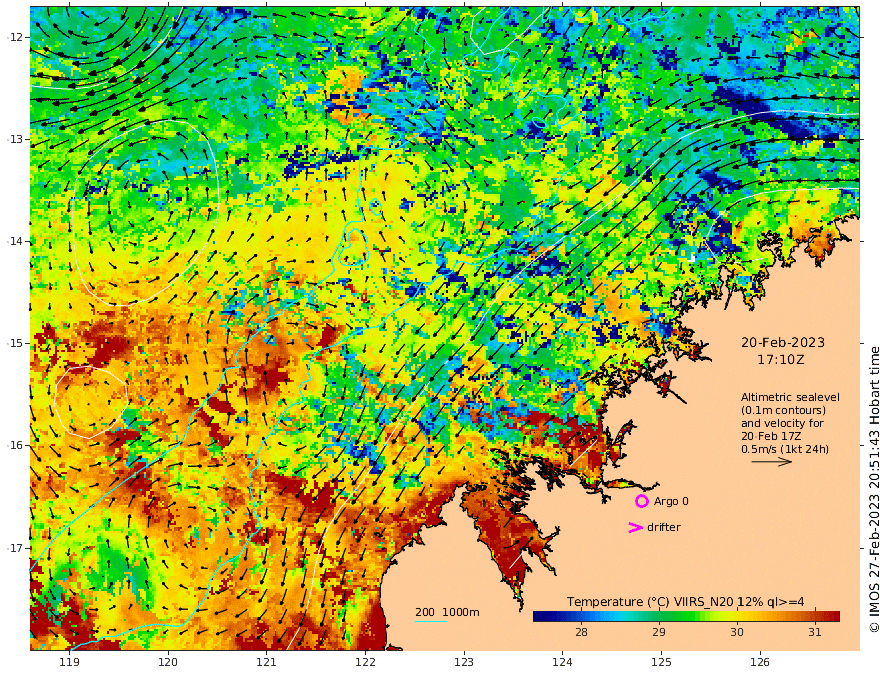Click the colorbar tick label 29
Viewport: 880px width, 680px height.
point(659,632)
